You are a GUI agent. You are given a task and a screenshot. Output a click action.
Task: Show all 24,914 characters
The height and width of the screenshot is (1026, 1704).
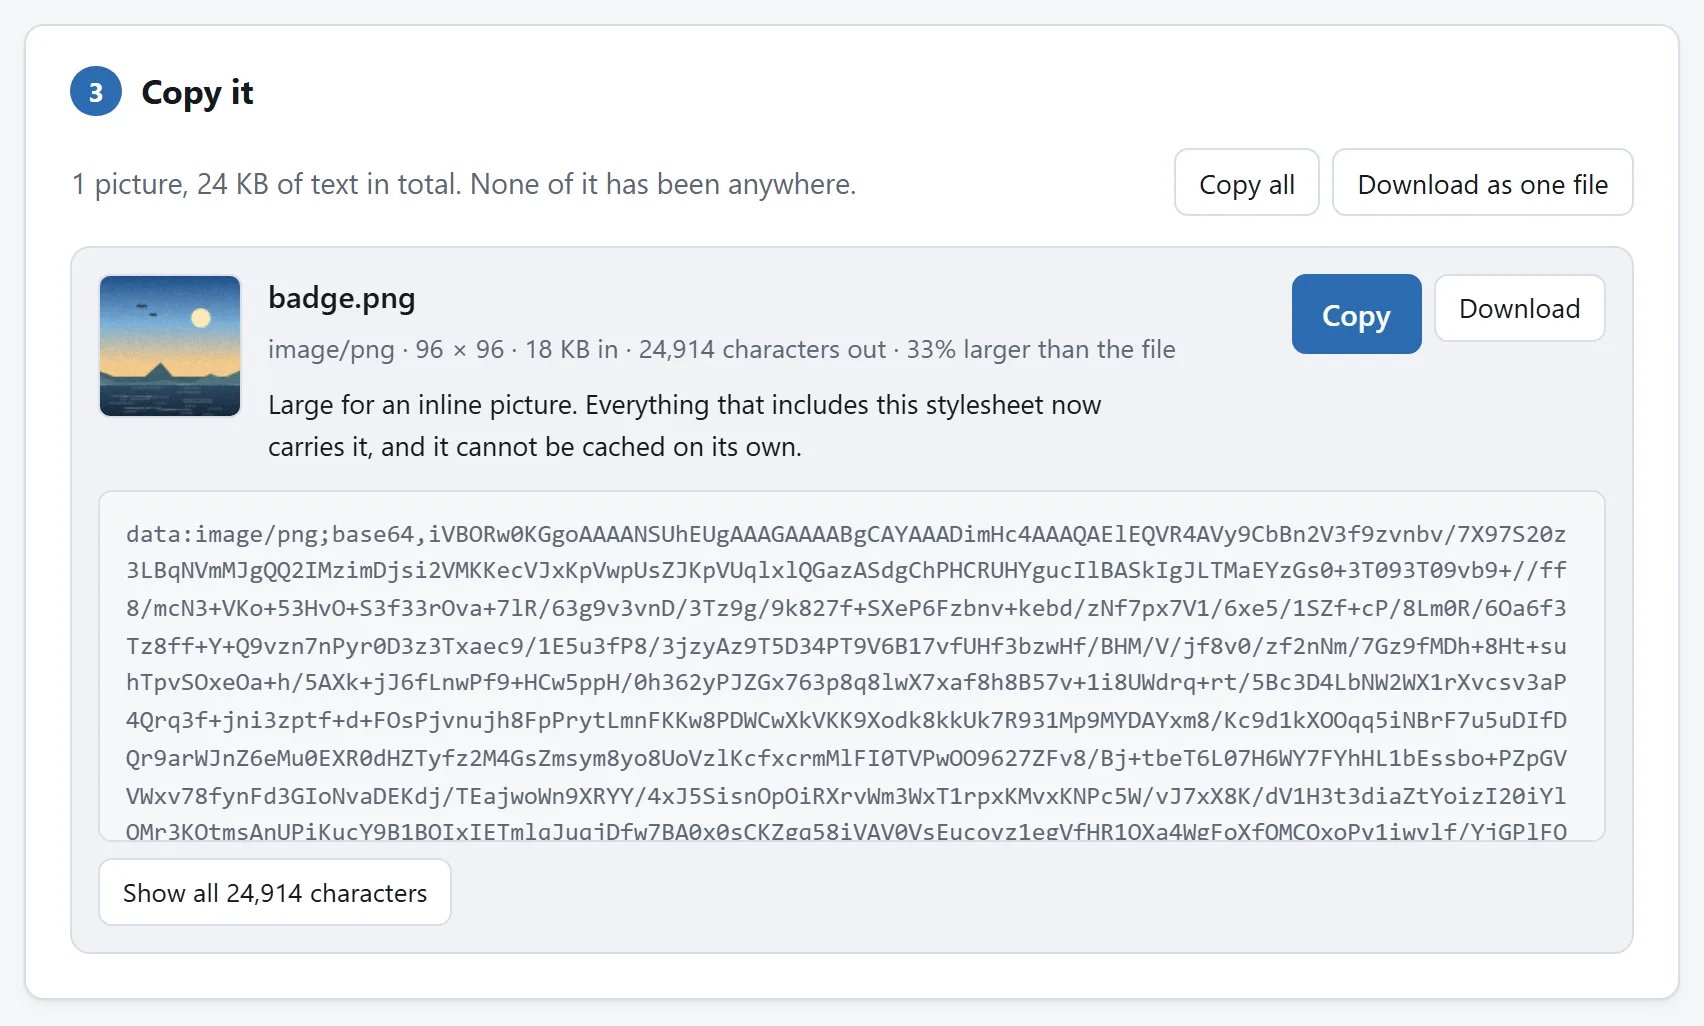pos(275,892)
